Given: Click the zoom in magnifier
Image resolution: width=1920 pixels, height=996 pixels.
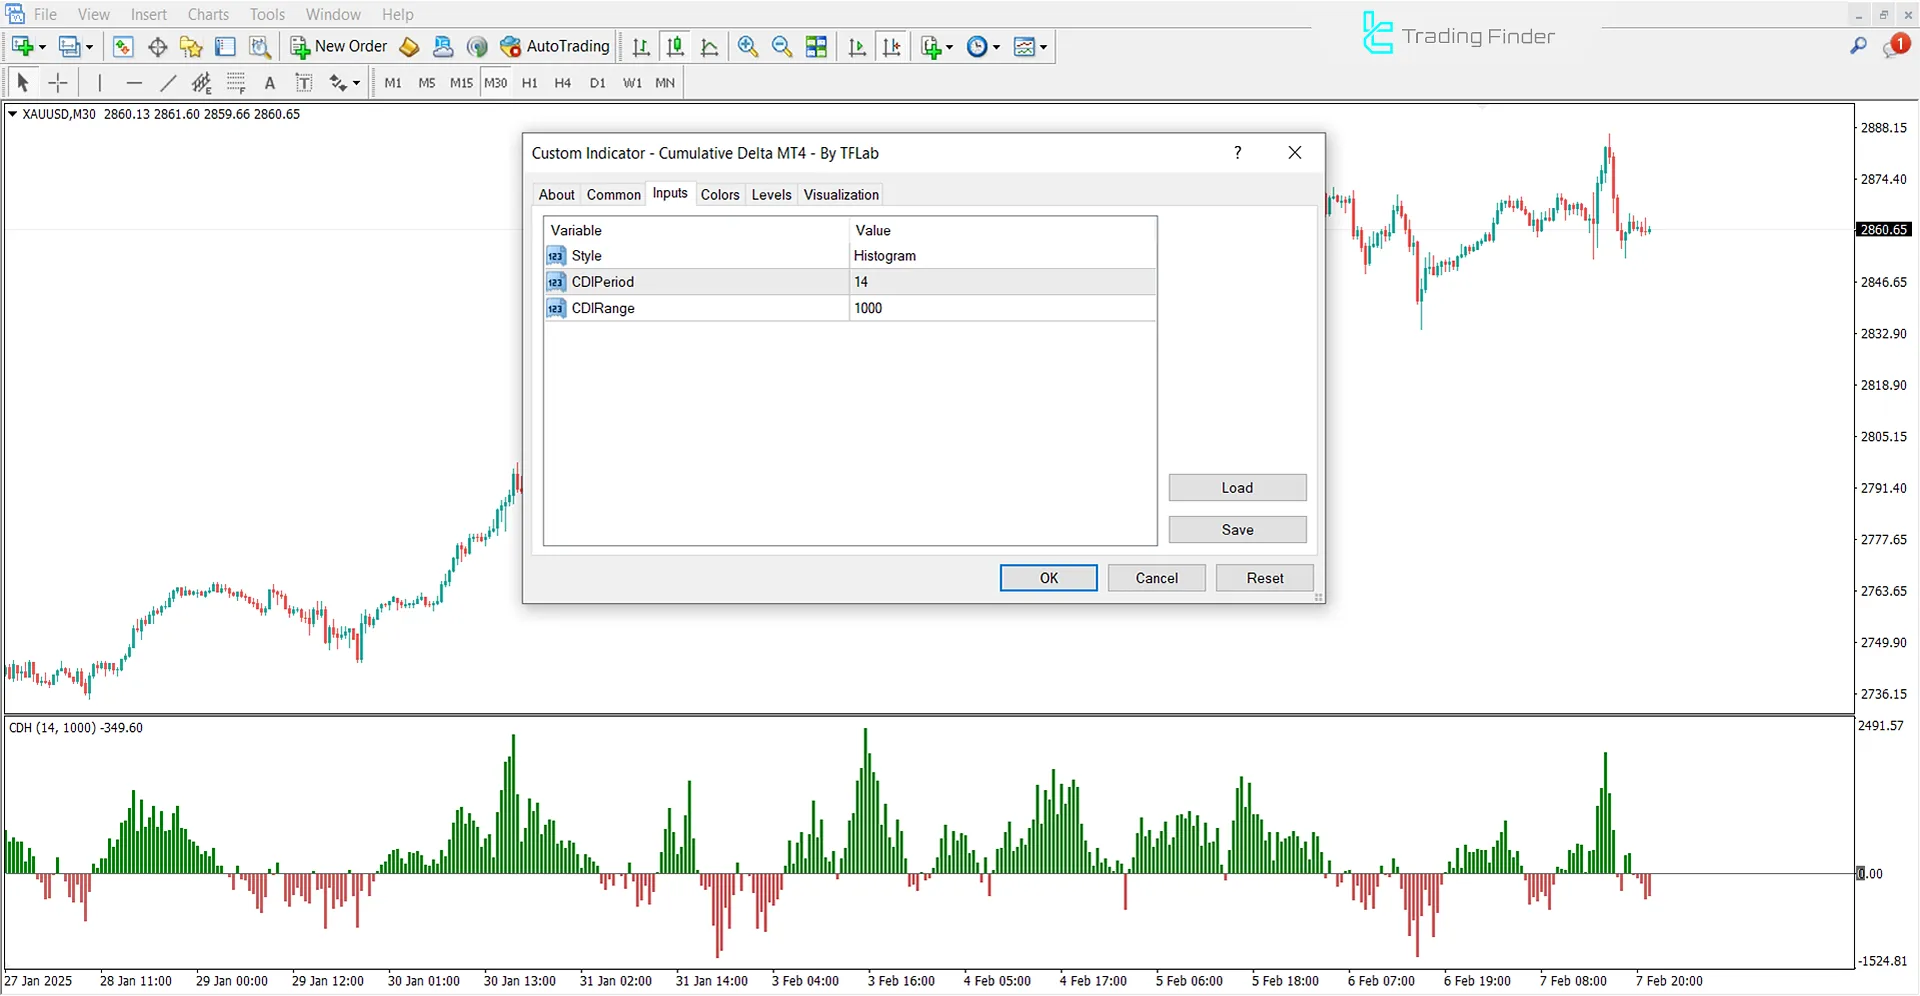Looking at the screenshot, I should point(748,46).
